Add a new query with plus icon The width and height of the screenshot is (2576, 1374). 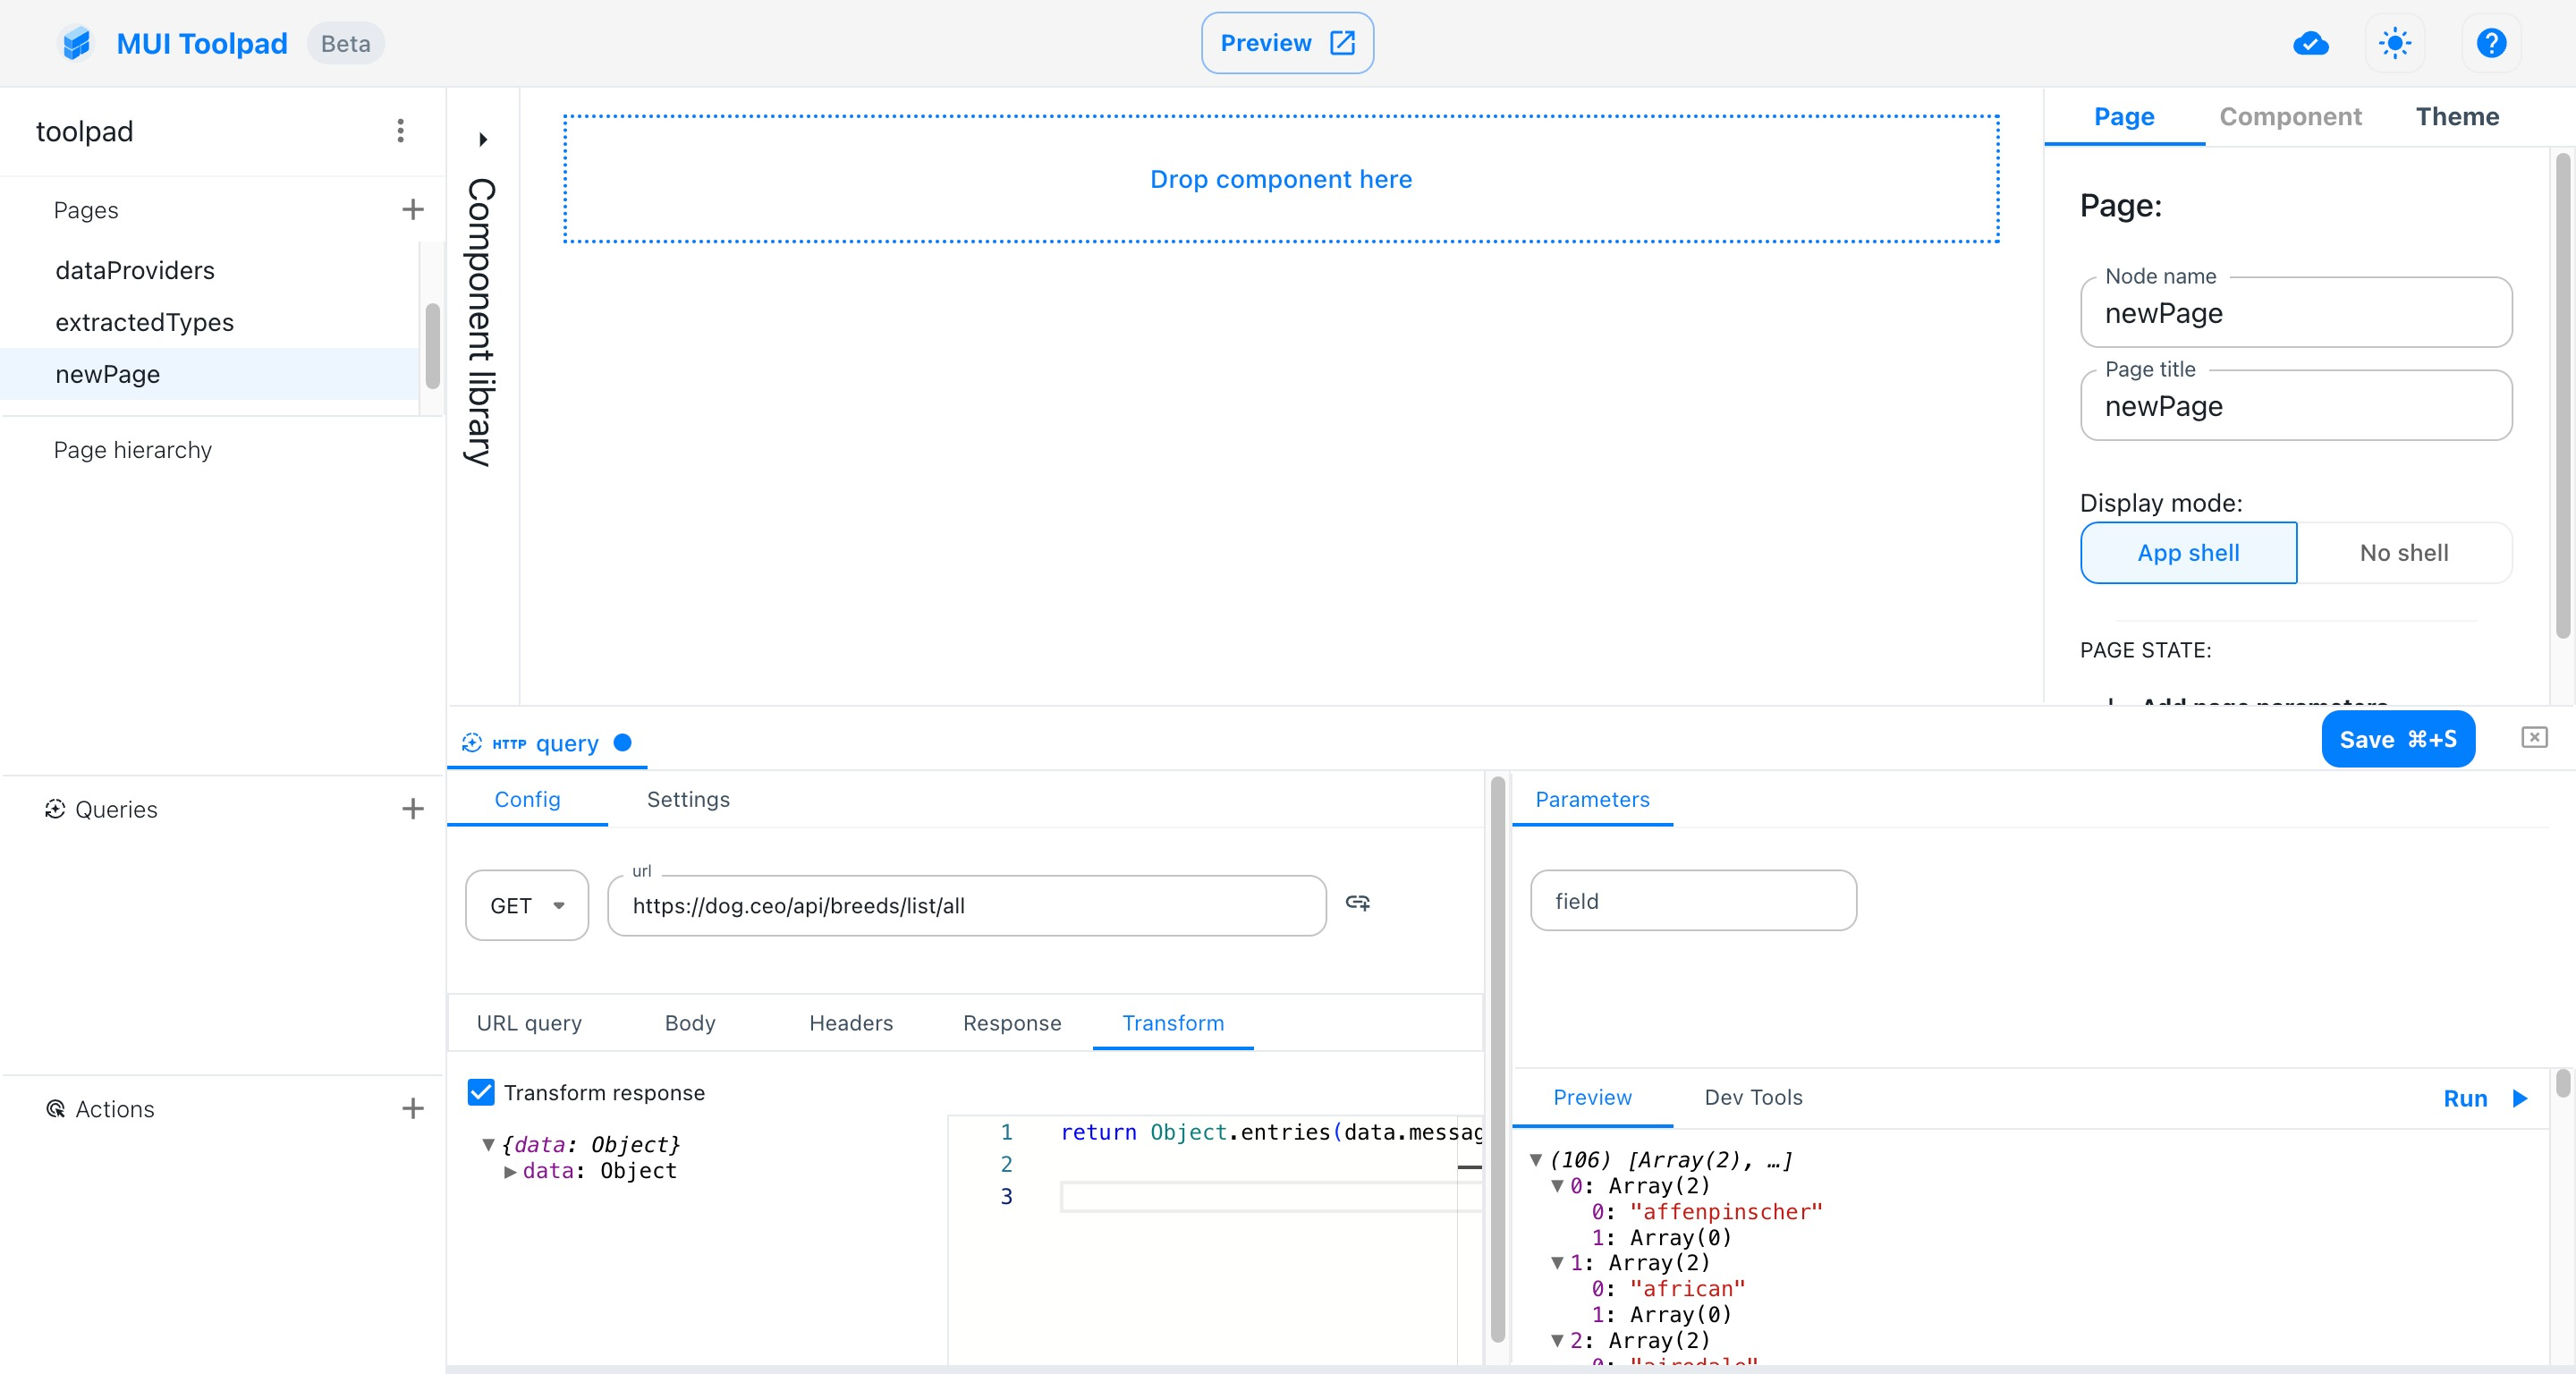(x=412, y=809)
